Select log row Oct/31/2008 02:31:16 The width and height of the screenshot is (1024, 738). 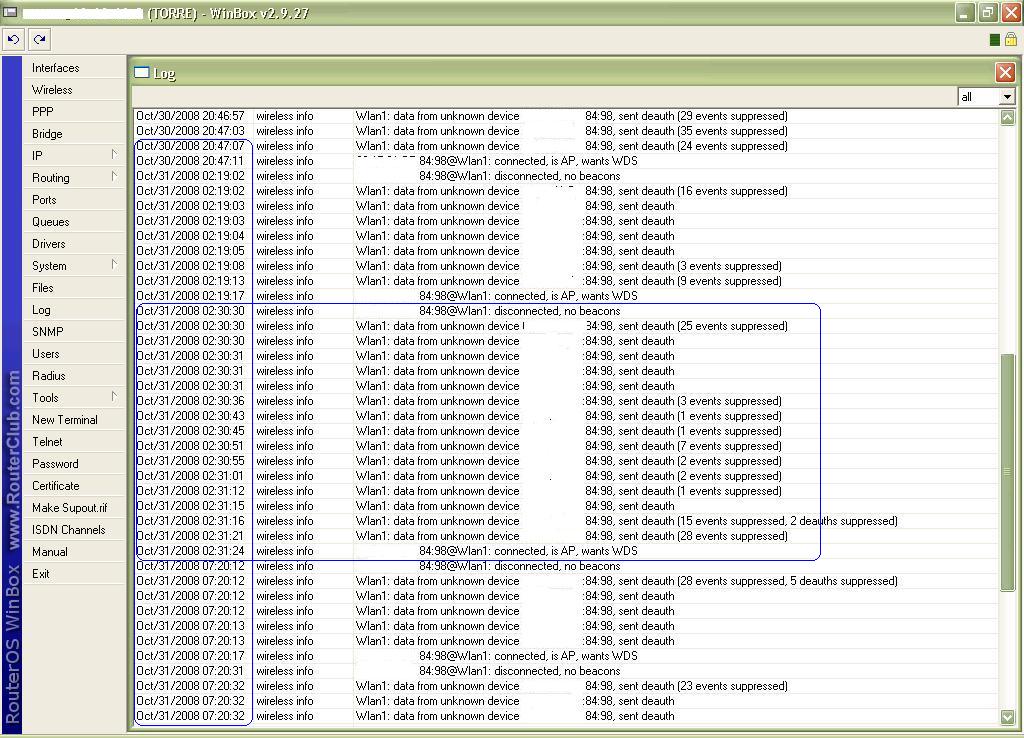pos(566,521)
